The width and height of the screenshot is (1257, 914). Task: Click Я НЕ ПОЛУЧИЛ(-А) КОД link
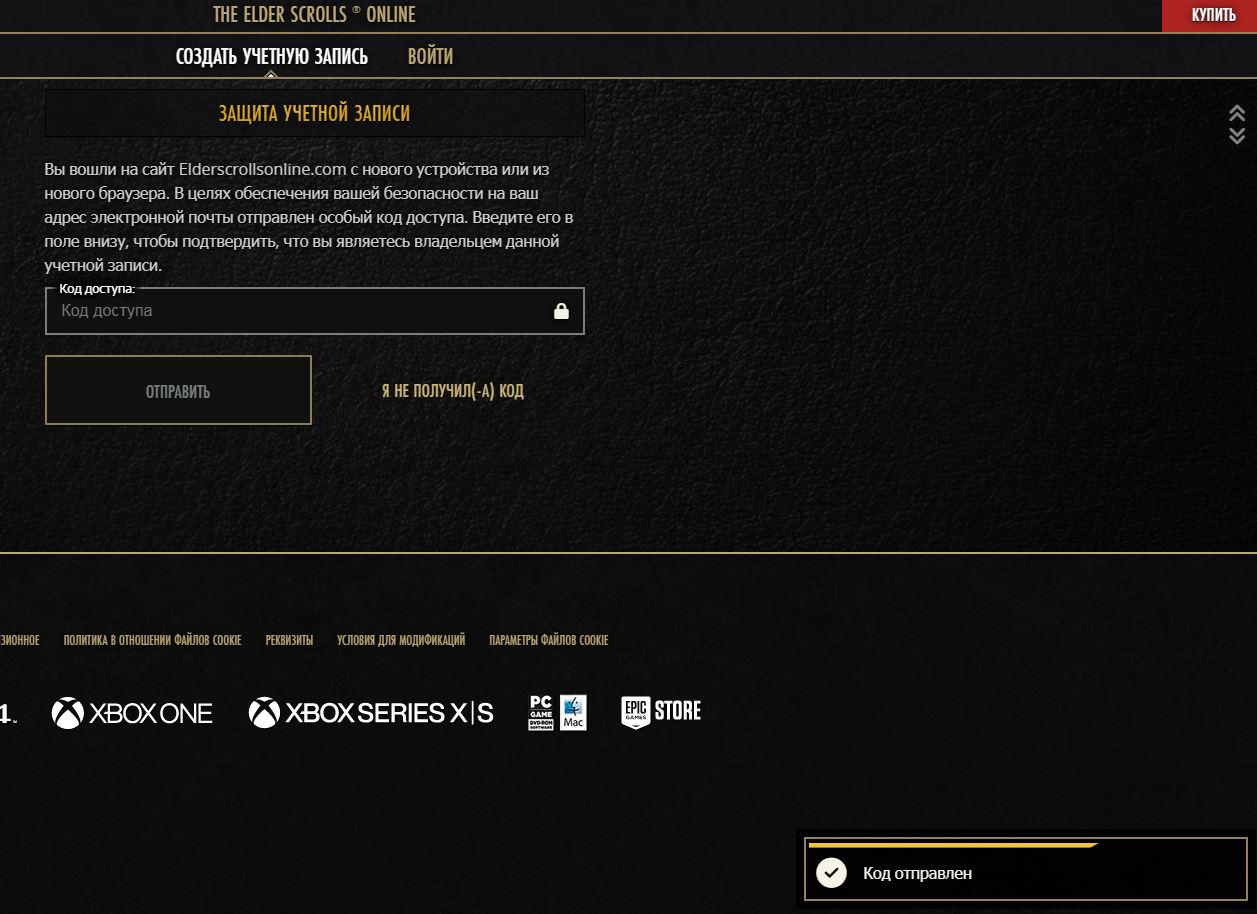coord(452,390)
